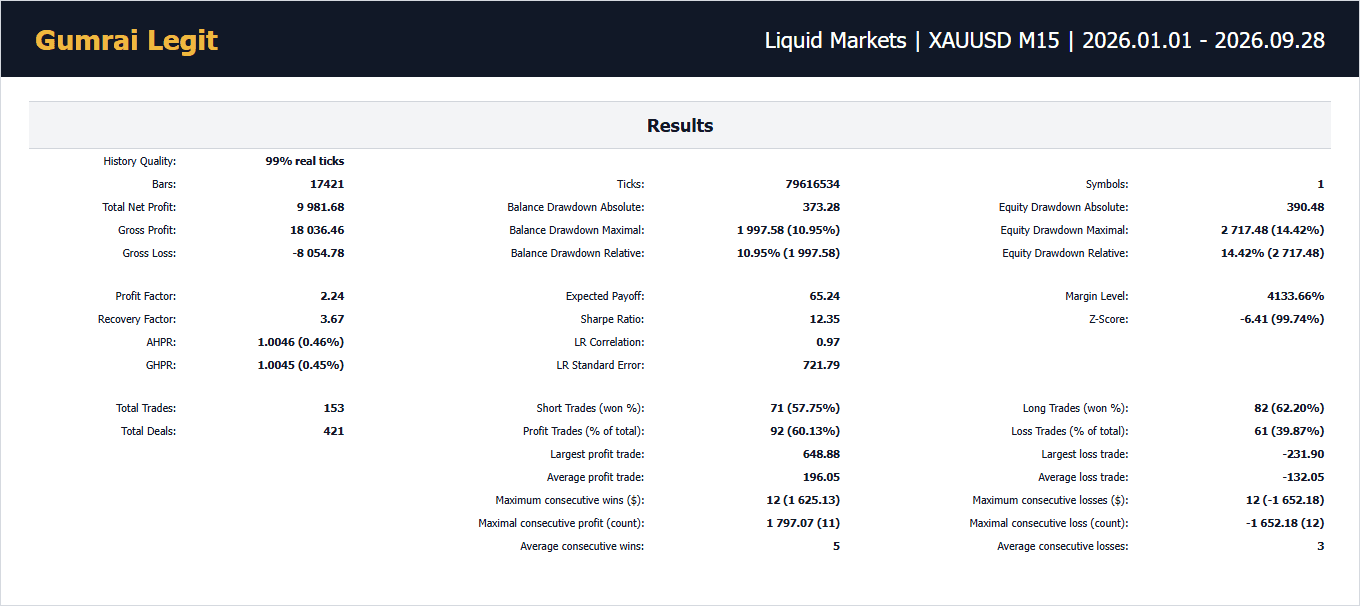Click the Gumrai Legit title
The image size is (1360, 606).
click(x=126, y=40)
